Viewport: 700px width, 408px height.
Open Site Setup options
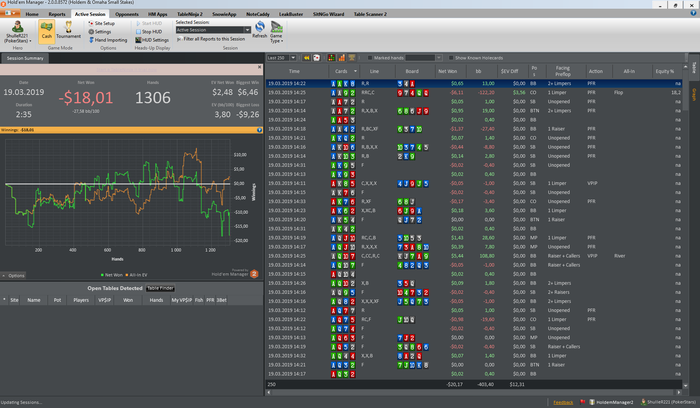click(x=102, y=23)
